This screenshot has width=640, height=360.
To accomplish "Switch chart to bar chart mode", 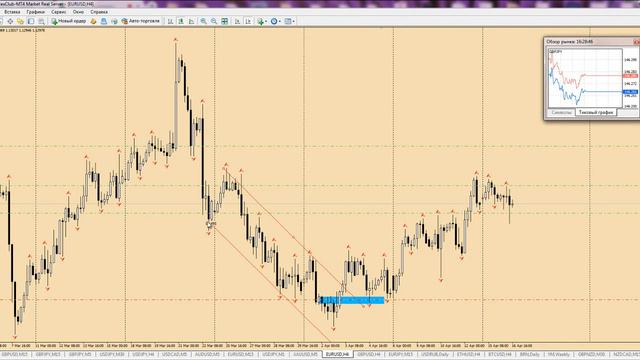I will (x=171, y=21).
